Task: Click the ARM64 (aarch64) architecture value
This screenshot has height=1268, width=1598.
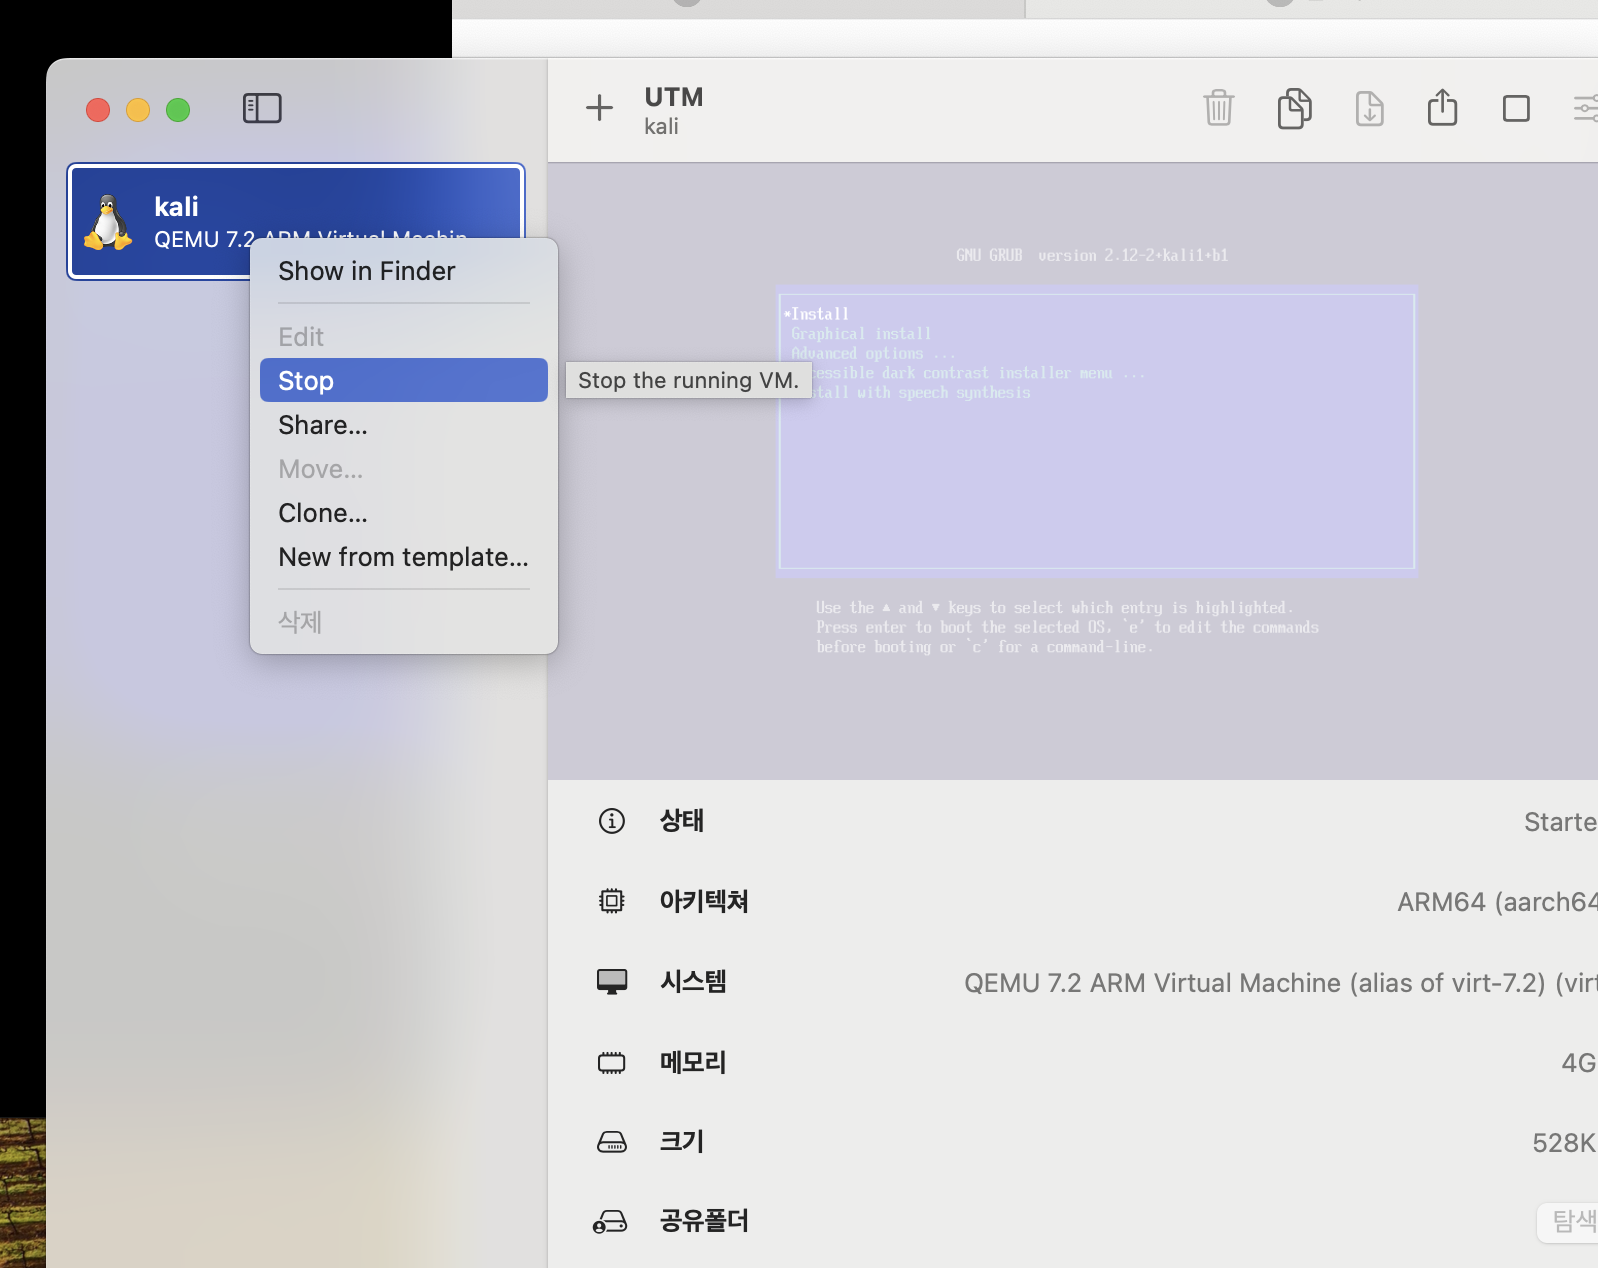Action: [1497, 902]
